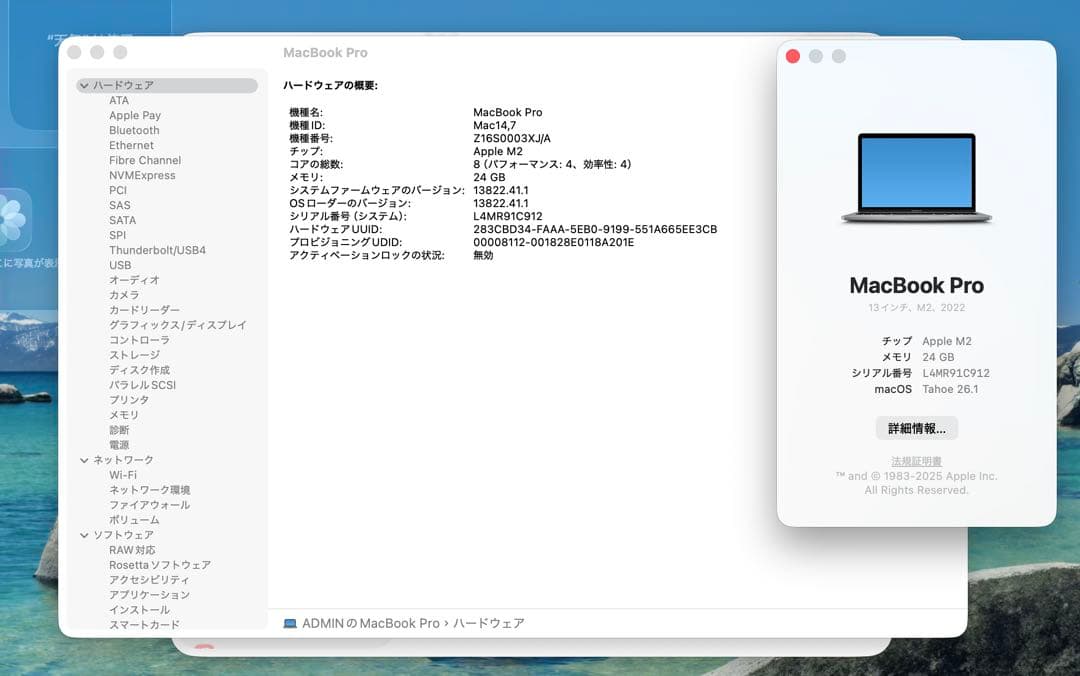Select メモリ in the hardware sidebar list
The image size is (1080, 676).
pyautogui.click(x=124, y=416)
